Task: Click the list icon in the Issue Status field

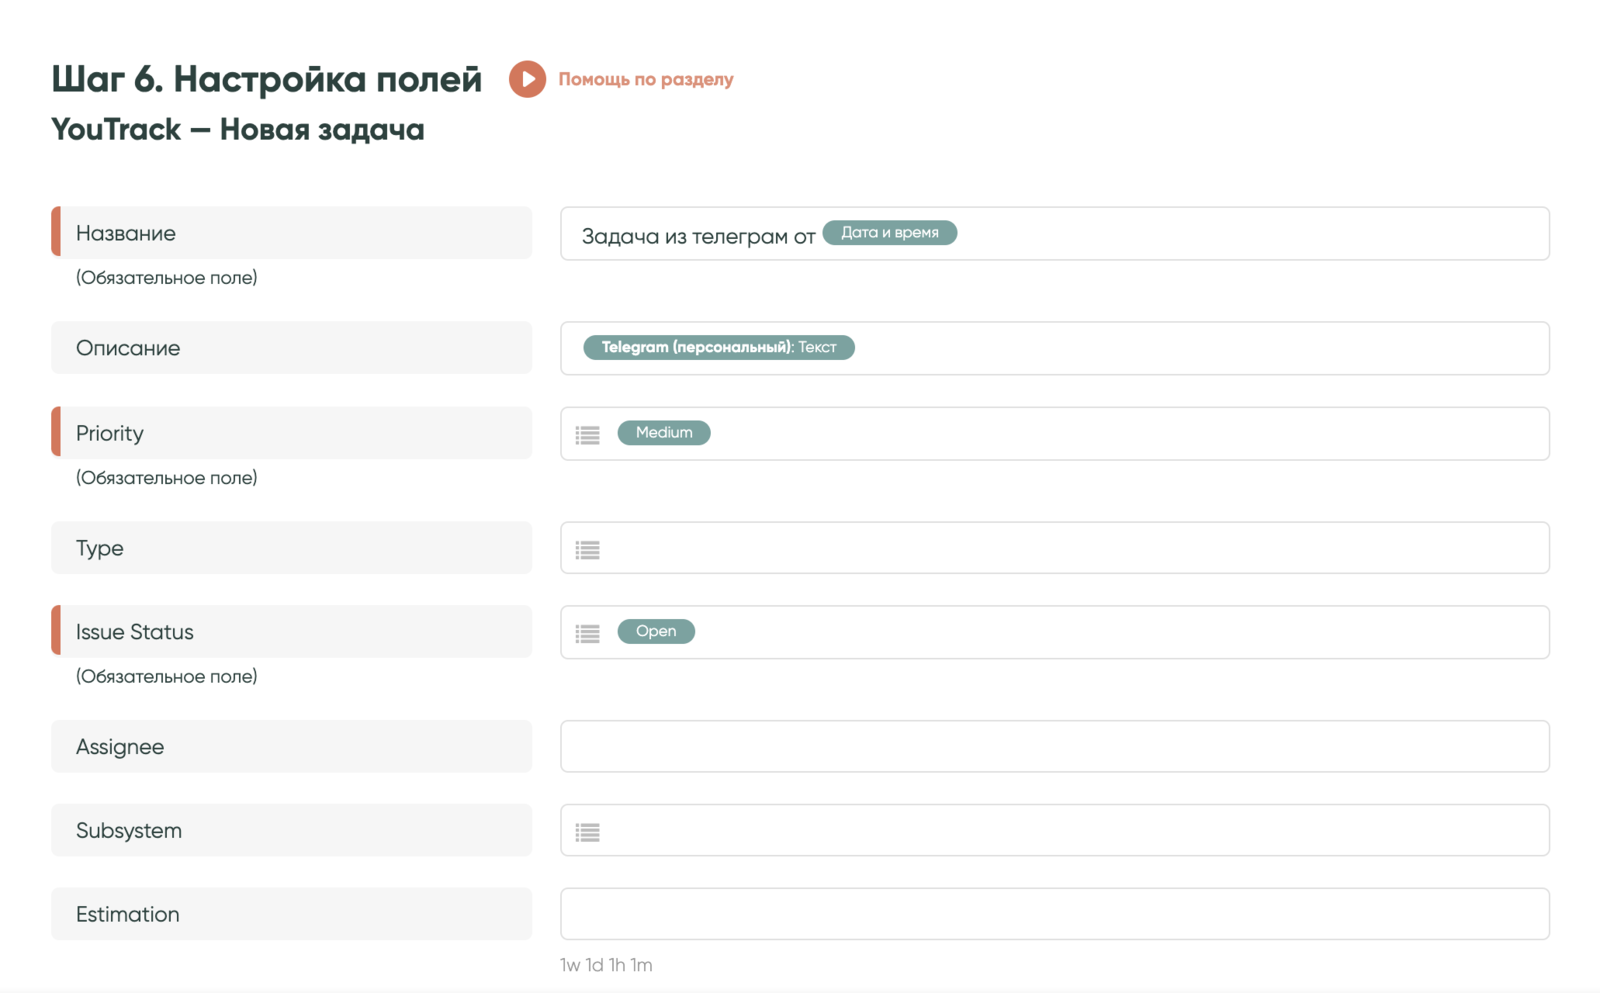Action: coord(588,633)
